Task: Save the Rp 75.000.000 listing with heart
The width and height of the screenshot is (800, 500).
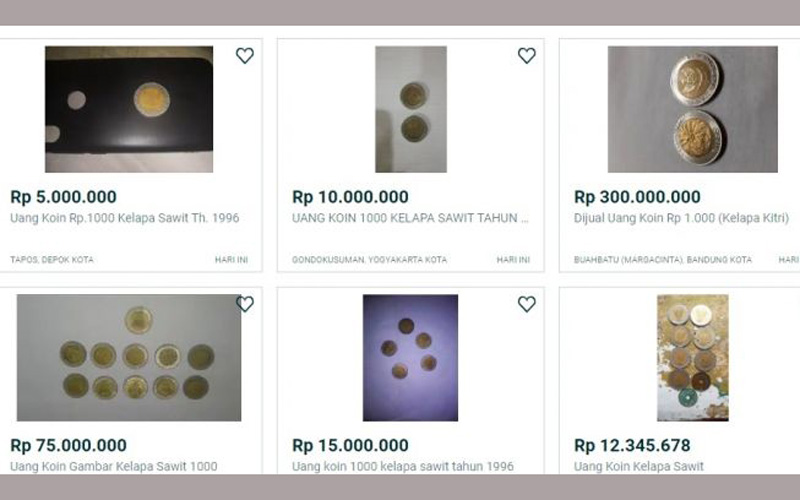Action: (x=245, y=304)
